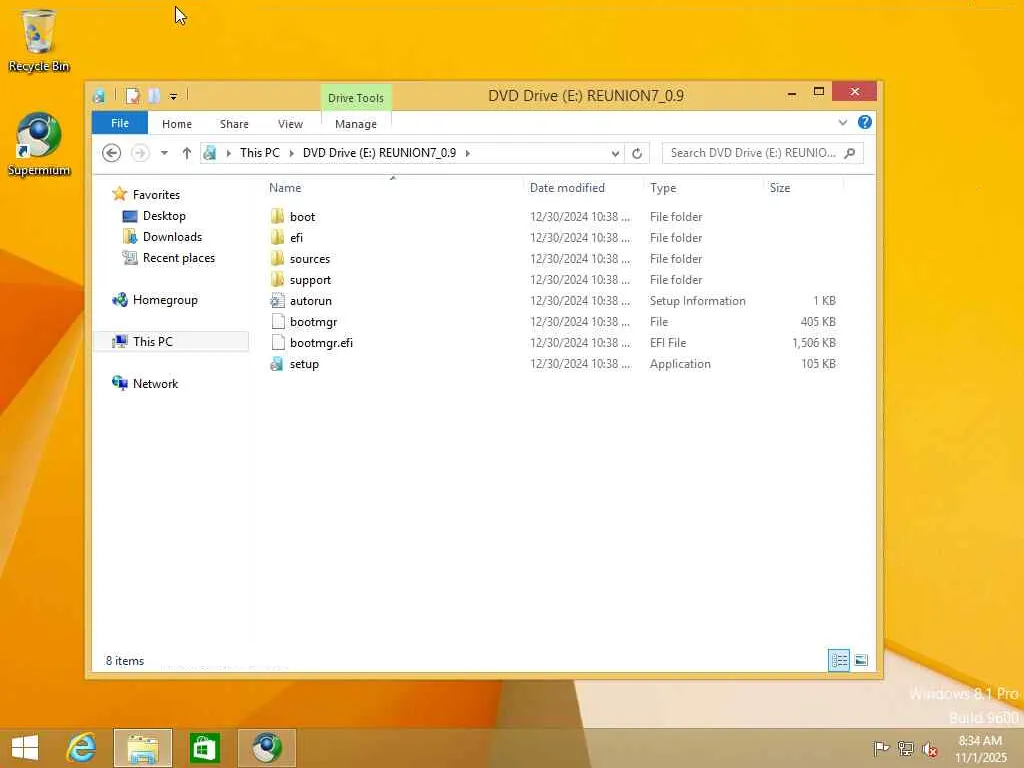Select the efi folder icon
Screen dimensions: 1024x768
tap(278, 237)
